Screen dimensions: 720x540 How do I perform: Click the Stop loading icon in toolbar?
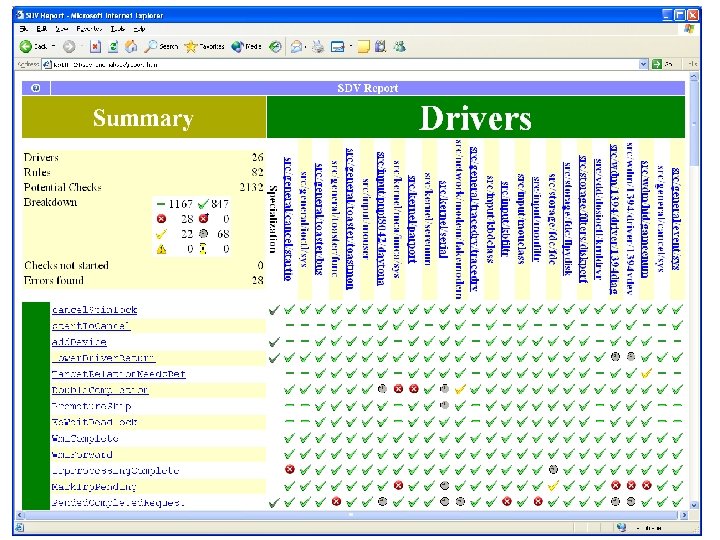tap(95, 46)
